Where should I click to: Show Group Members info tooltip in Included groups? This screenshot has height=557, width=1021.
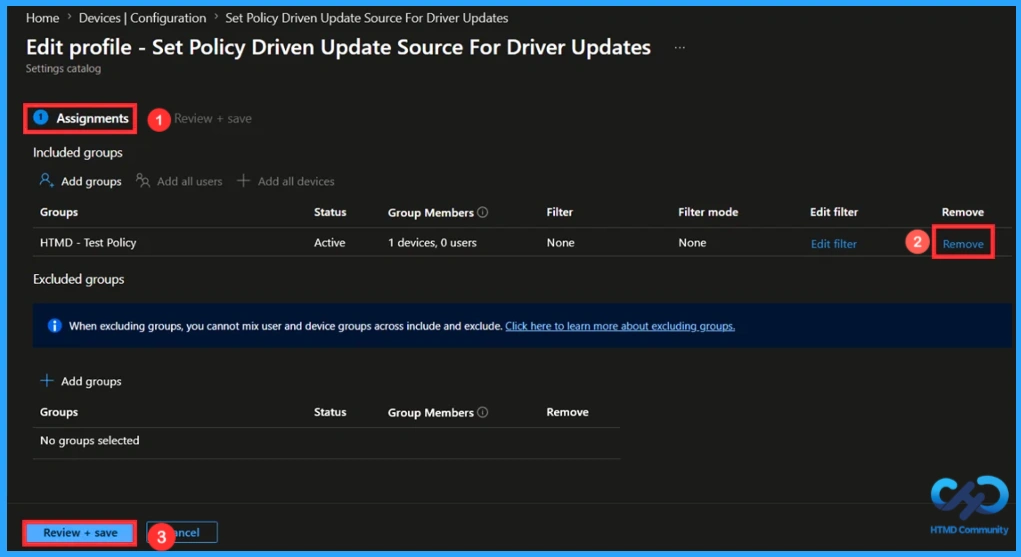[x=483, y=212]
